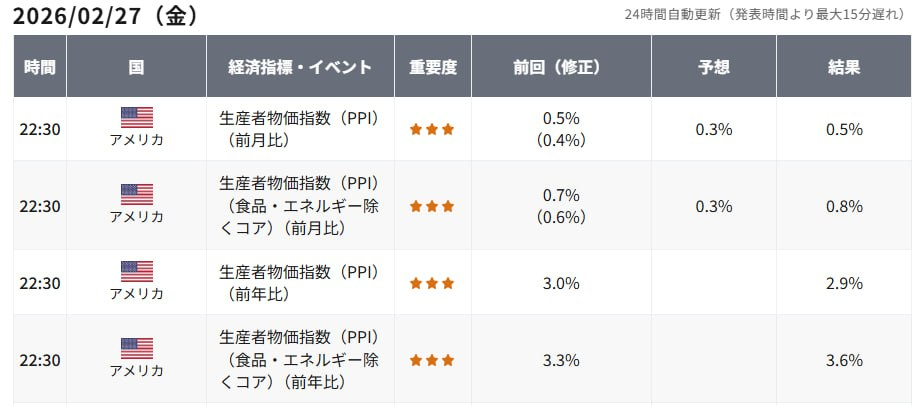This screenshot has width=919, height=406.
Task: Click the importance stars in the PPI 前年比 row
Action: point(432,284)
